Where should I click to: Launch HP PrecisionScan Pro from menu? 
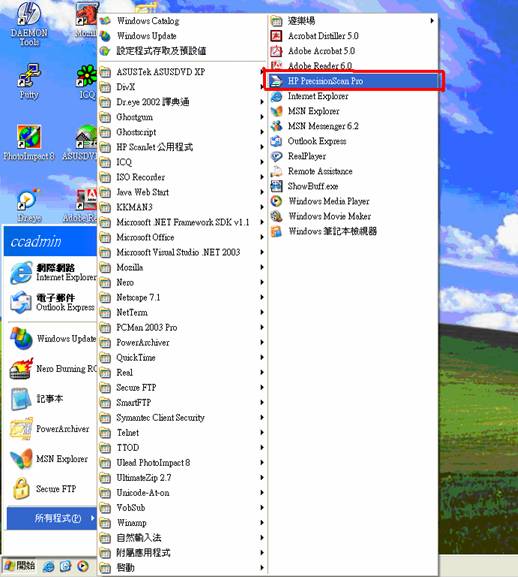pyautogui.click(x=353, y=81)
